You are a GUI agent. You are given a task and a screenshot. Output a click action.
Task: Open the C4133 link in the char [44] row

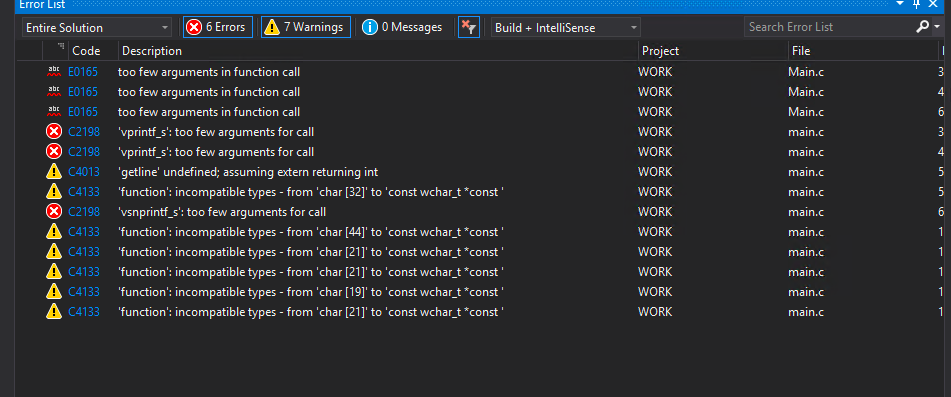click(x=84, y=232)
